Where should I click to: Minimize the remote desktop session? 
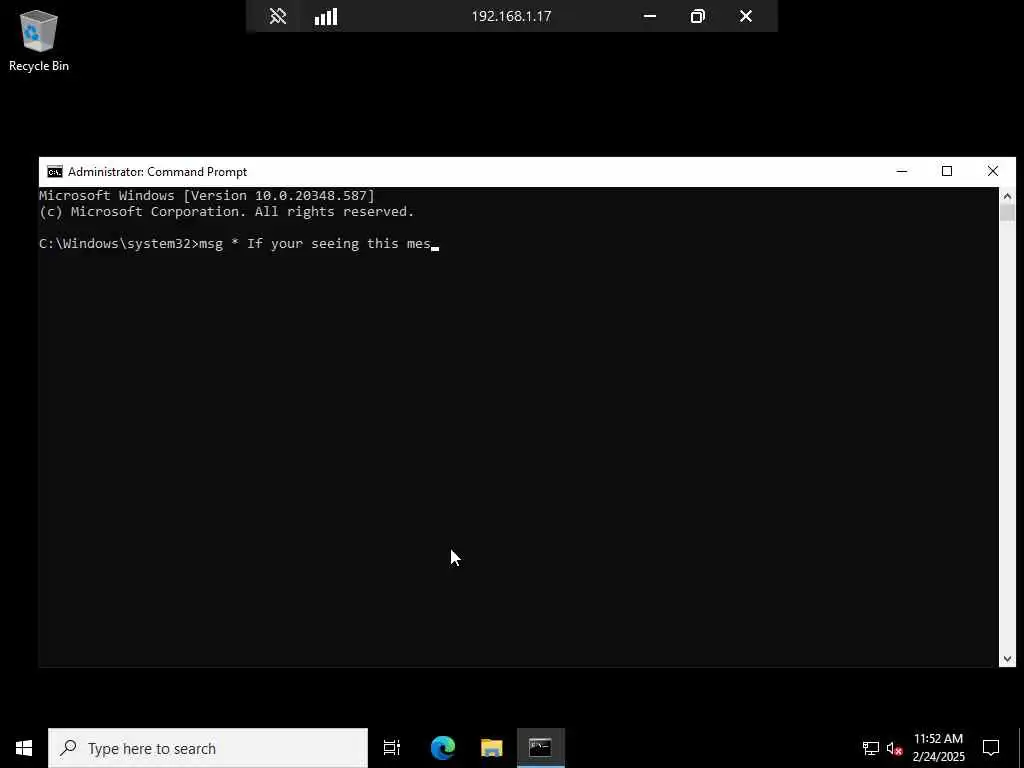tap(650, 16)
